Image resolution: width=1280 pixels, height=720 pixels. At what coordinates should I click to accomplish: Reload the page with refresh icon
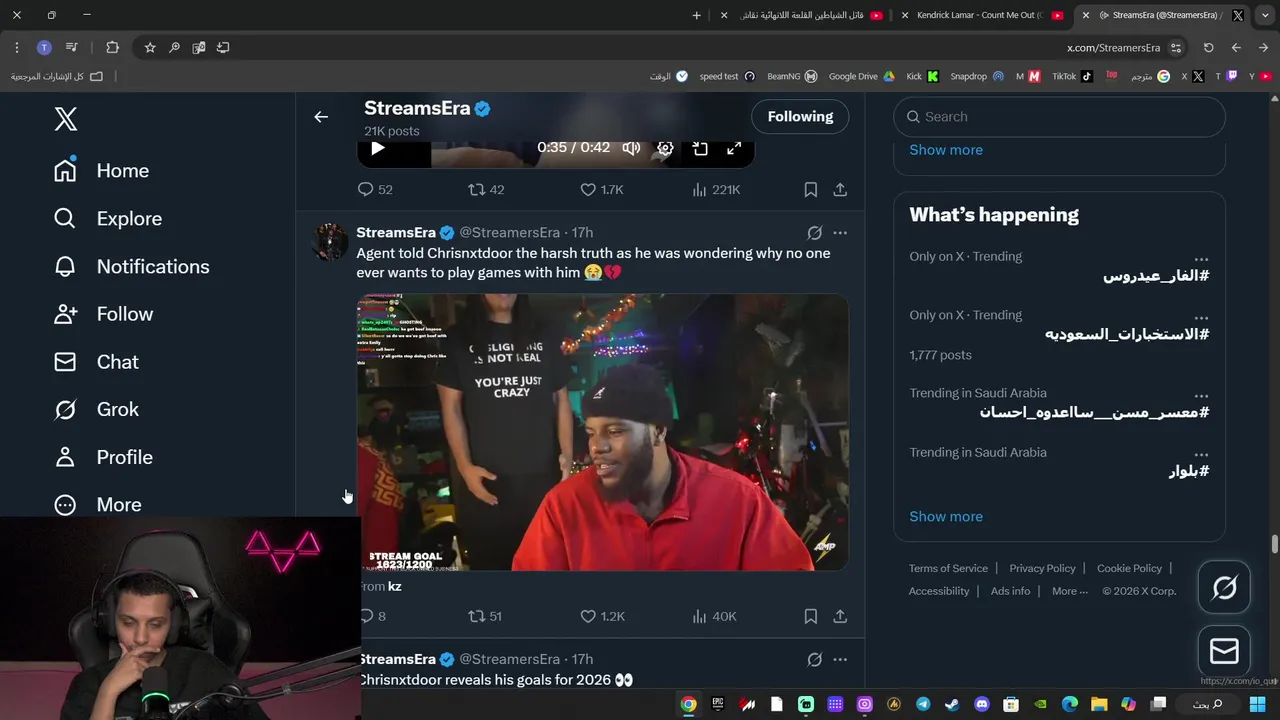1208,47
